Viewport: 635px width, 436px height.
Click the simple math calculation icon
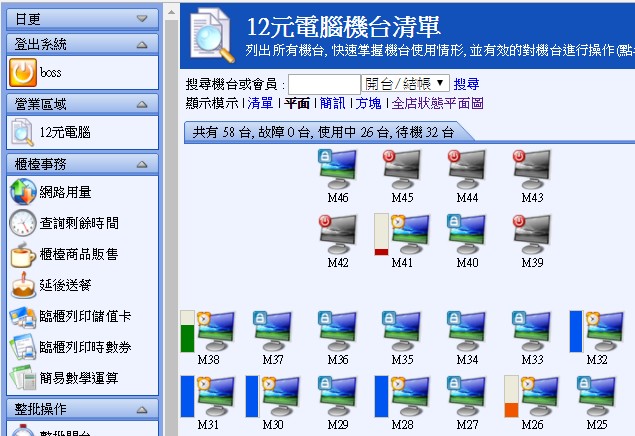tap(22, 378)
